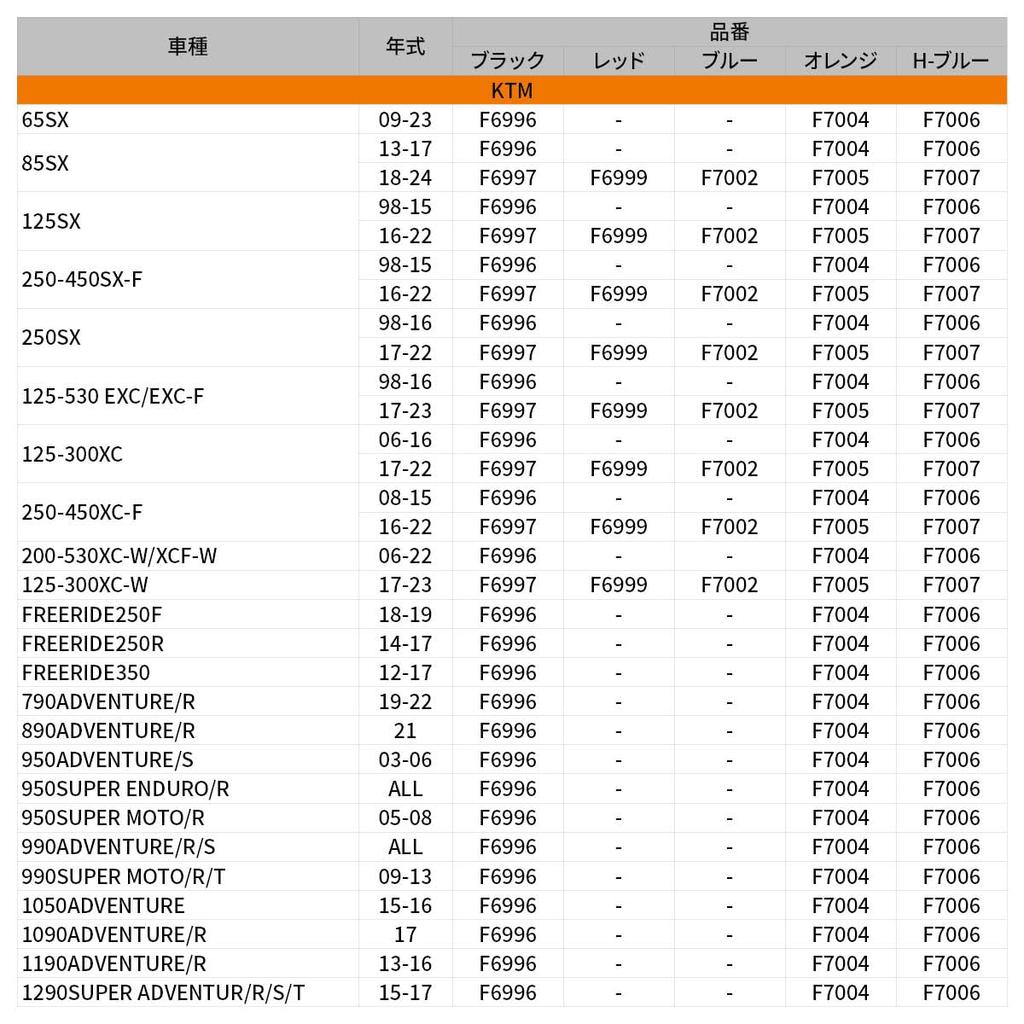
Task: Click the 12-17 year cell for FREERIDE350
Action: 405,672
